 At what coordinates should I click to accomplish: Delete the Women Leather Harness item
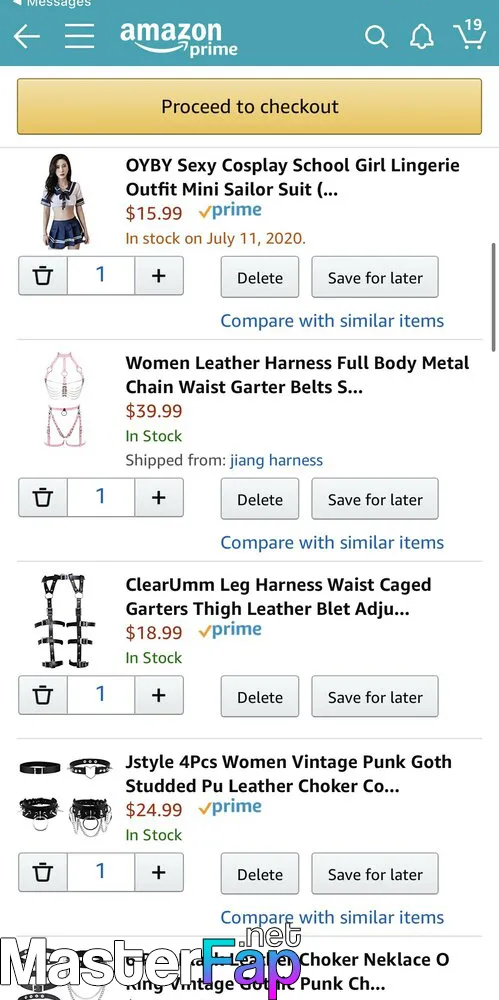260,499
